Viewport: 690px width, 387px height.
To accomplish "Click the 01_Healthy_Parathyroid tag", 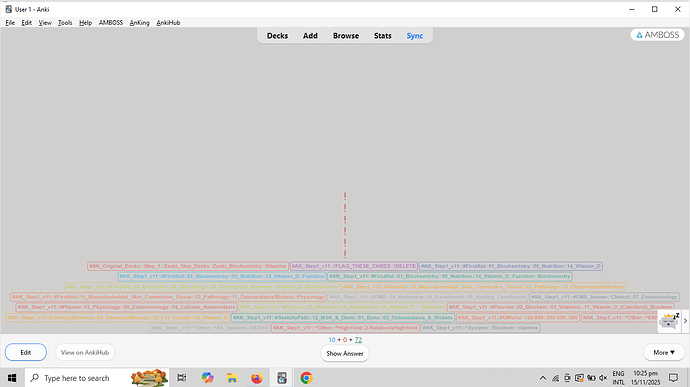I will point(428,297).
